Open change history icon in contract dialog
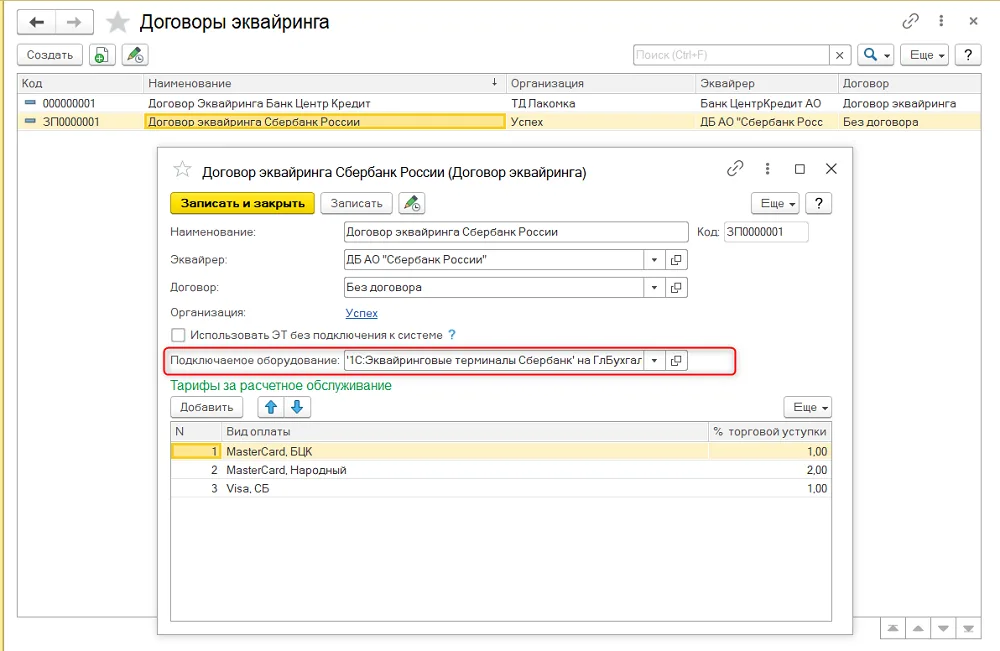 pyautogui.click(x=411, y=203)
